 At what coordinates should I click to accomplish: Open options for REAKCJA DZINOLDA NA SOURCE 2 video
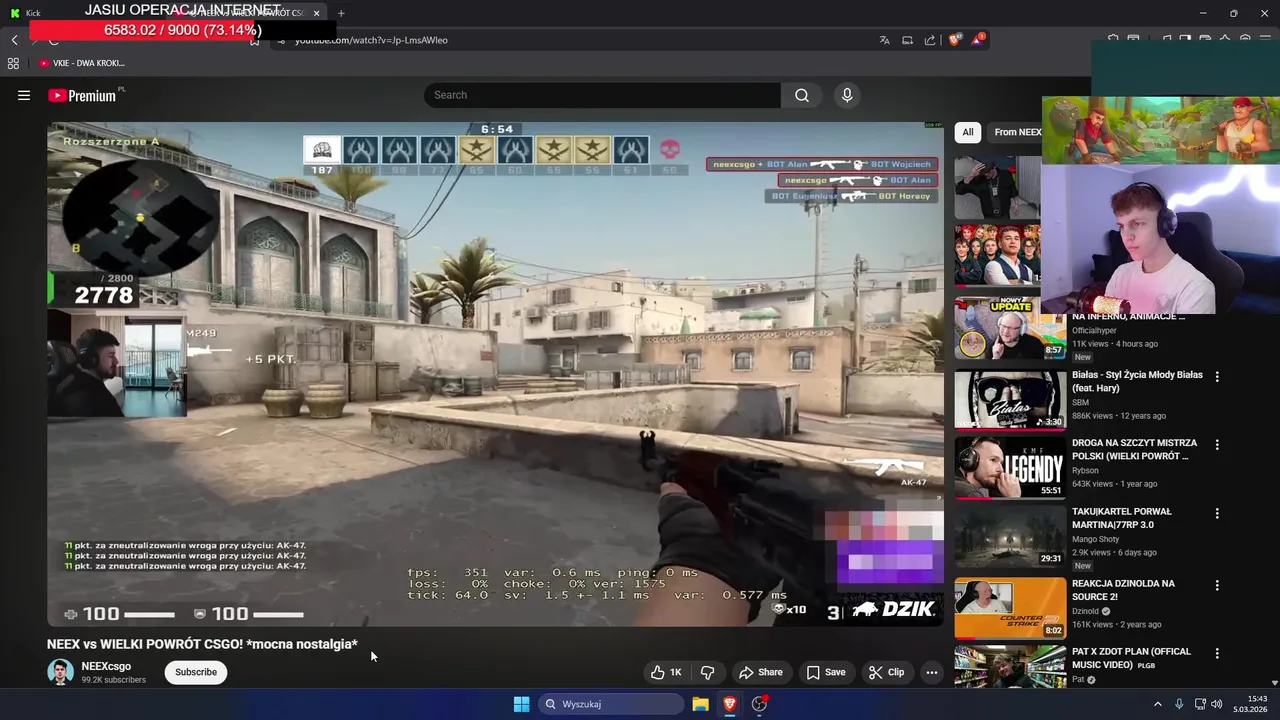[x=1217, y=585]
